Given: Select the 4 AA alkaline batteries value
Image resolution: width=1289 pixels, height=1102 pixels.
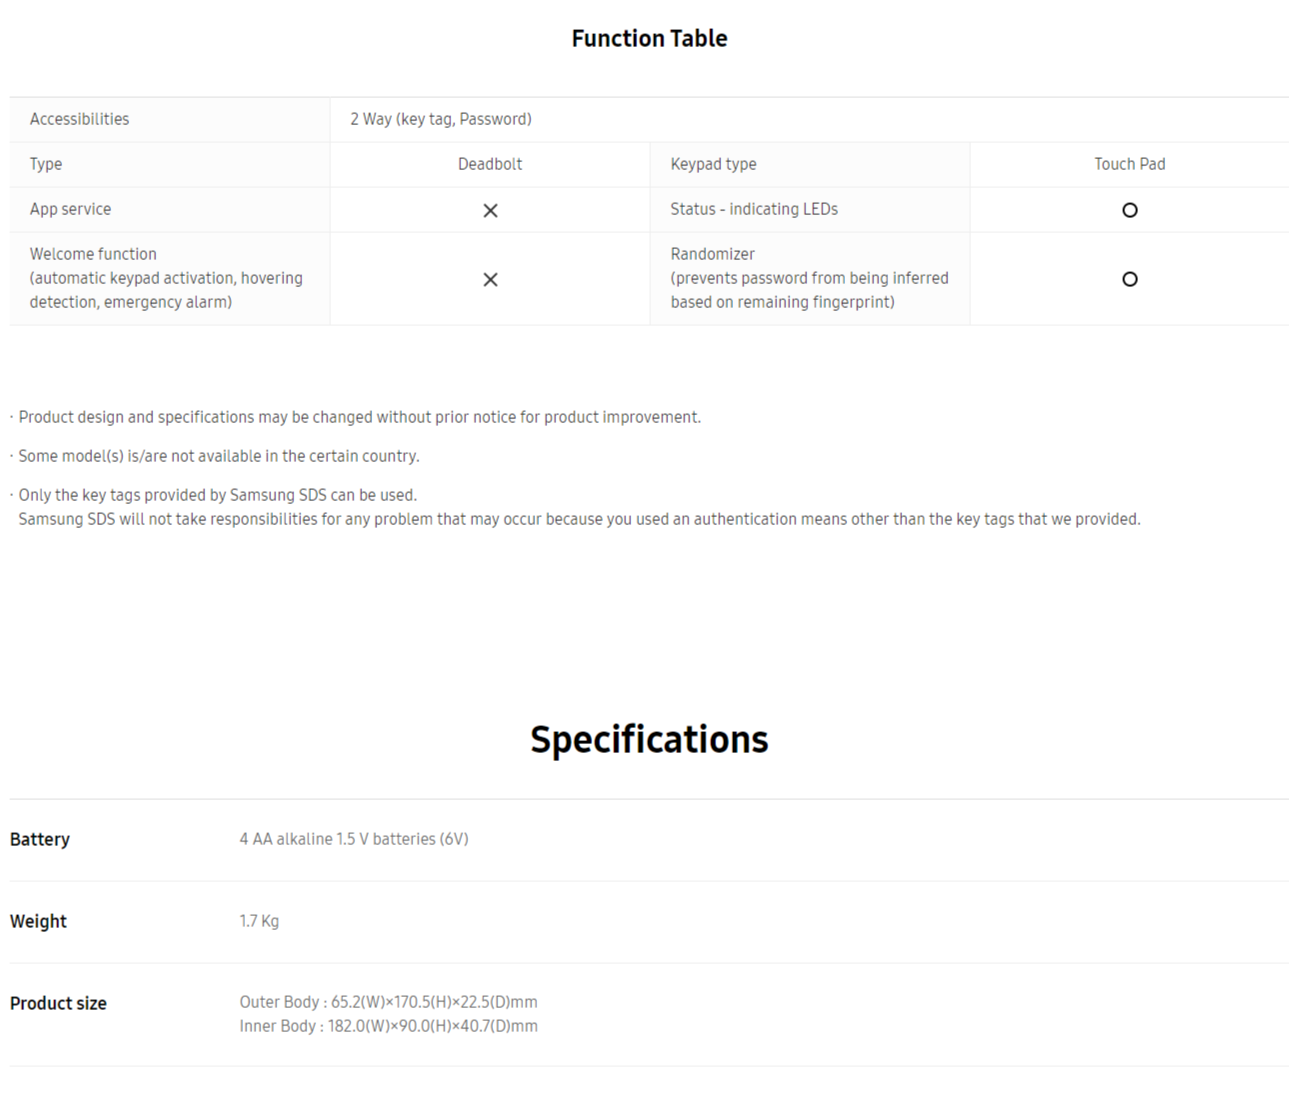Looking at the screenshot, I should point(354,839).
